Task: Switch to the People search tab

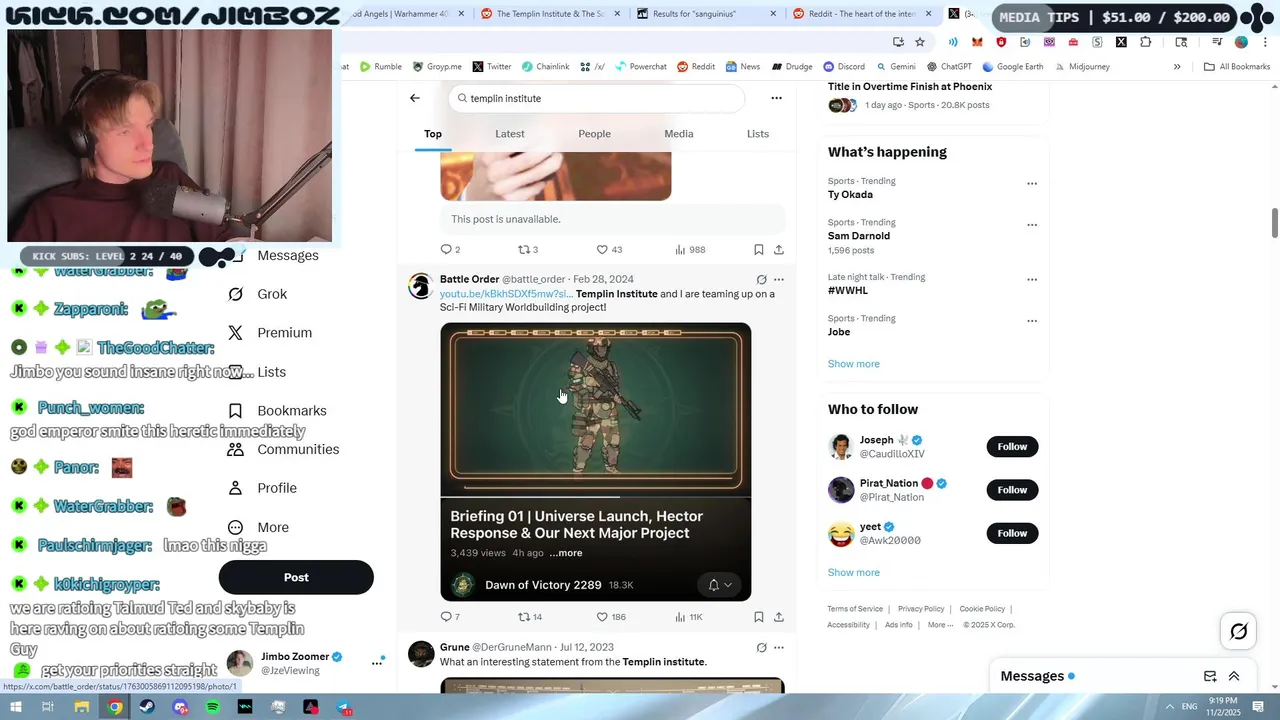Action: point(594,134)
